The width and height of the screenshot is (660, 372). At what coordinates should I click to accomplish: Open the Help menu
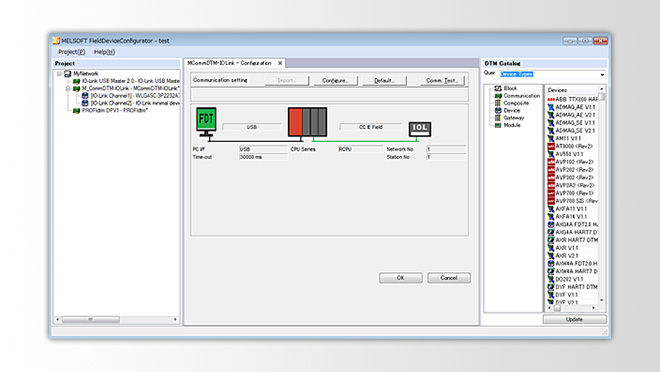104,52
